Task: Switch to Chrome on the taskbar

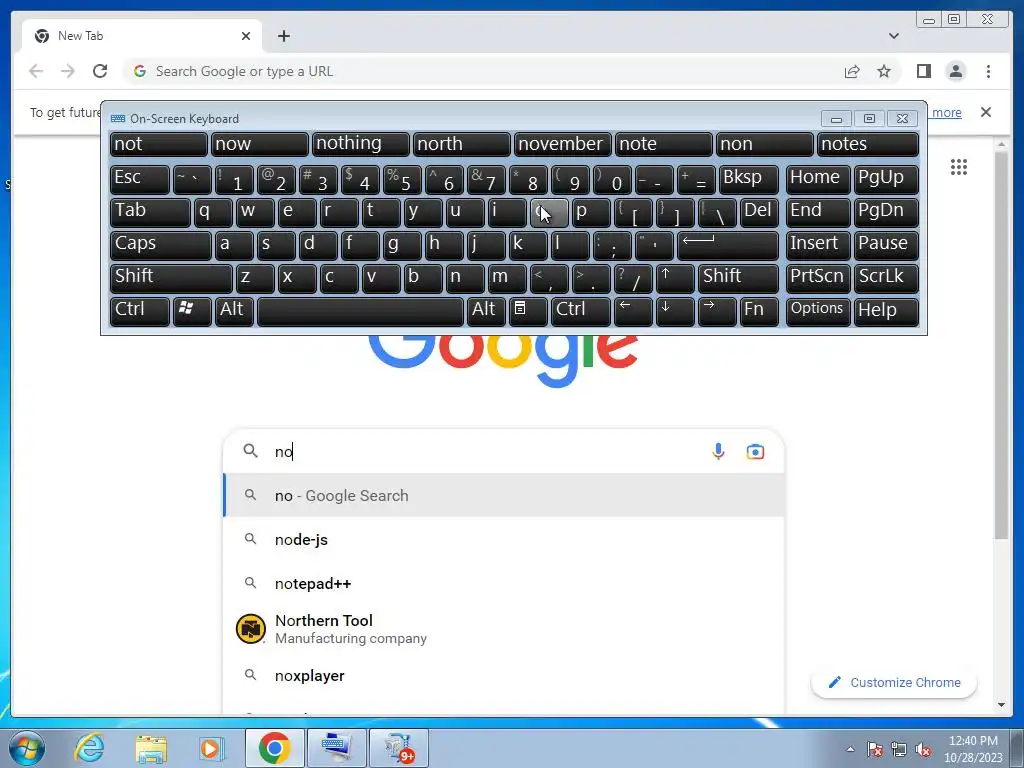Action: pos(274,748)
